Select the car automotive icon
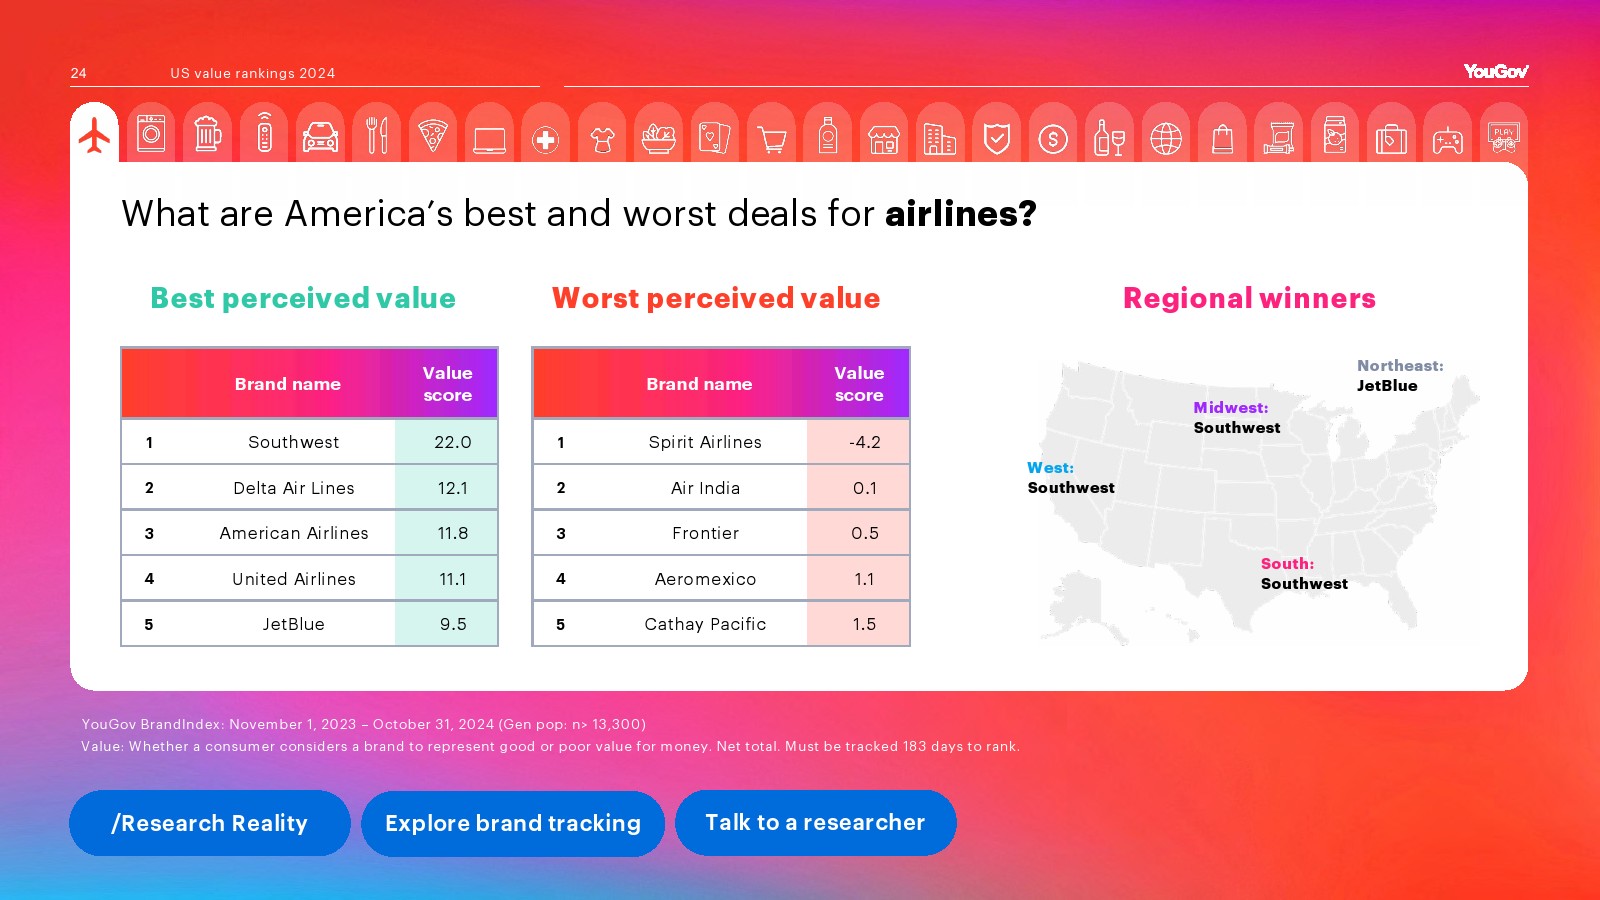Viewport: 1600px width, 900px height. click(320, 136)
